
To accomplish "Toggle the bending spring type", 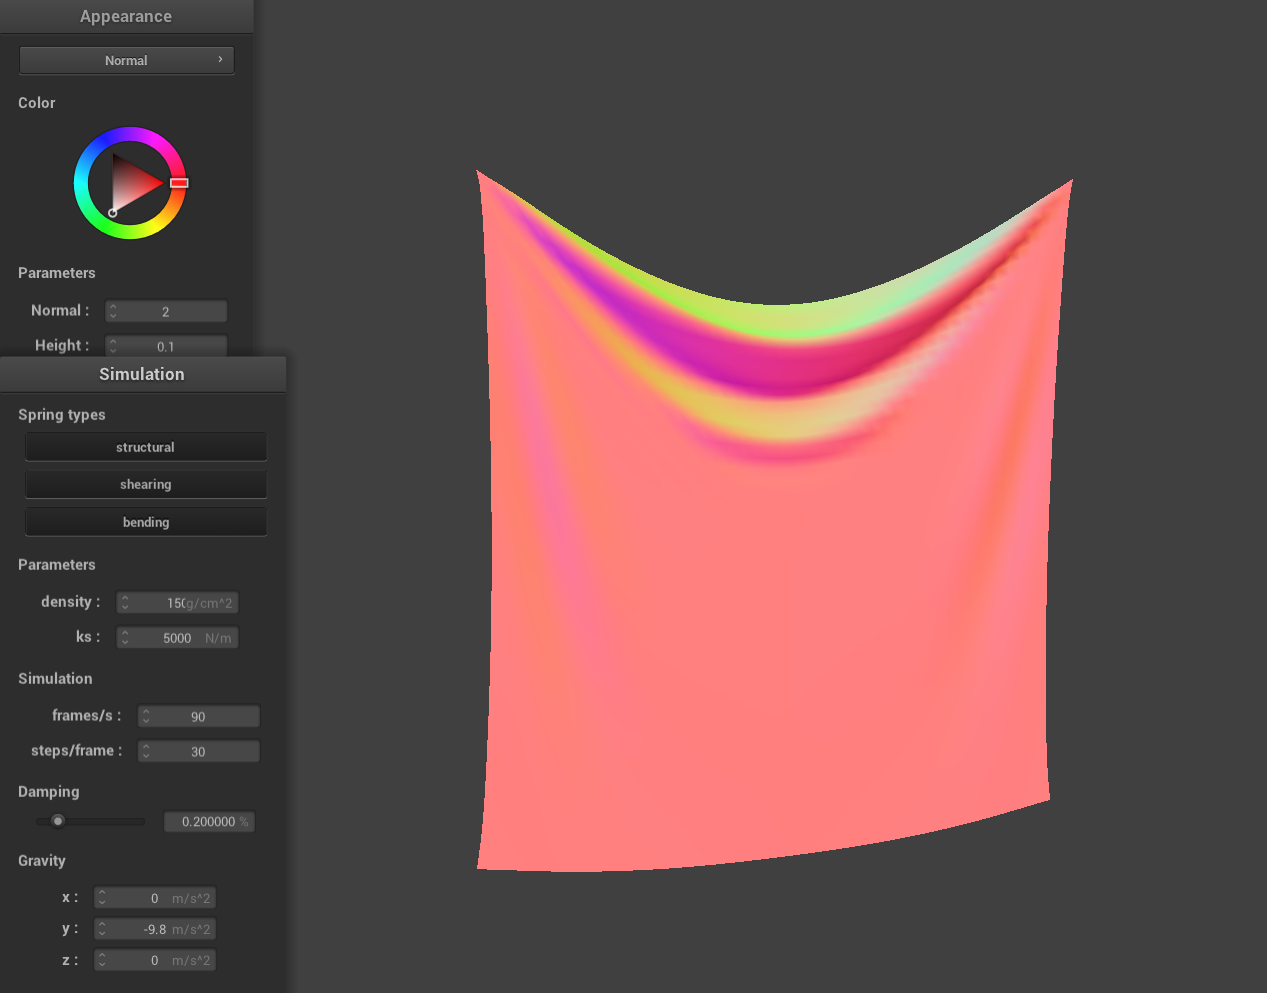I will [146, 522].
